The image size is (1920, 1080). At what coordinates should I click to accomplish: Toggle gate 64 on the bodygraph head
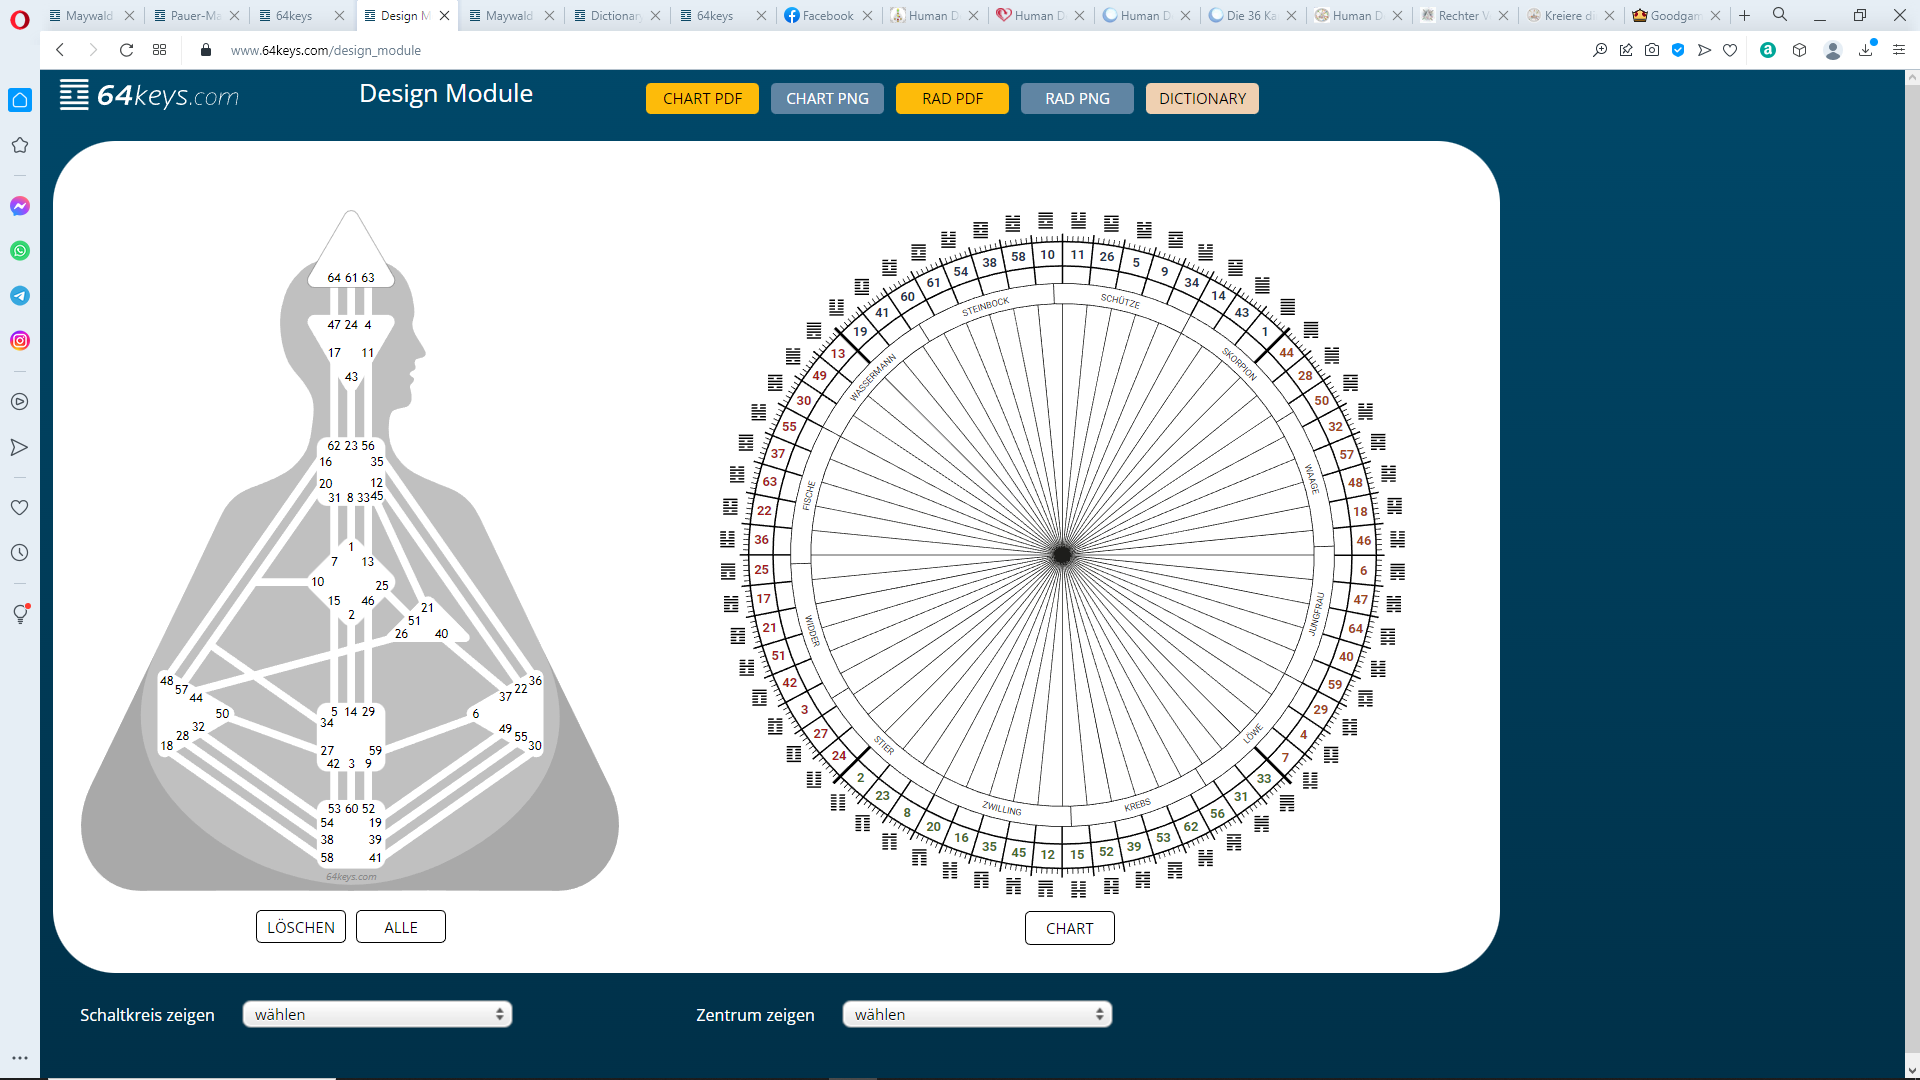point(334,278)
